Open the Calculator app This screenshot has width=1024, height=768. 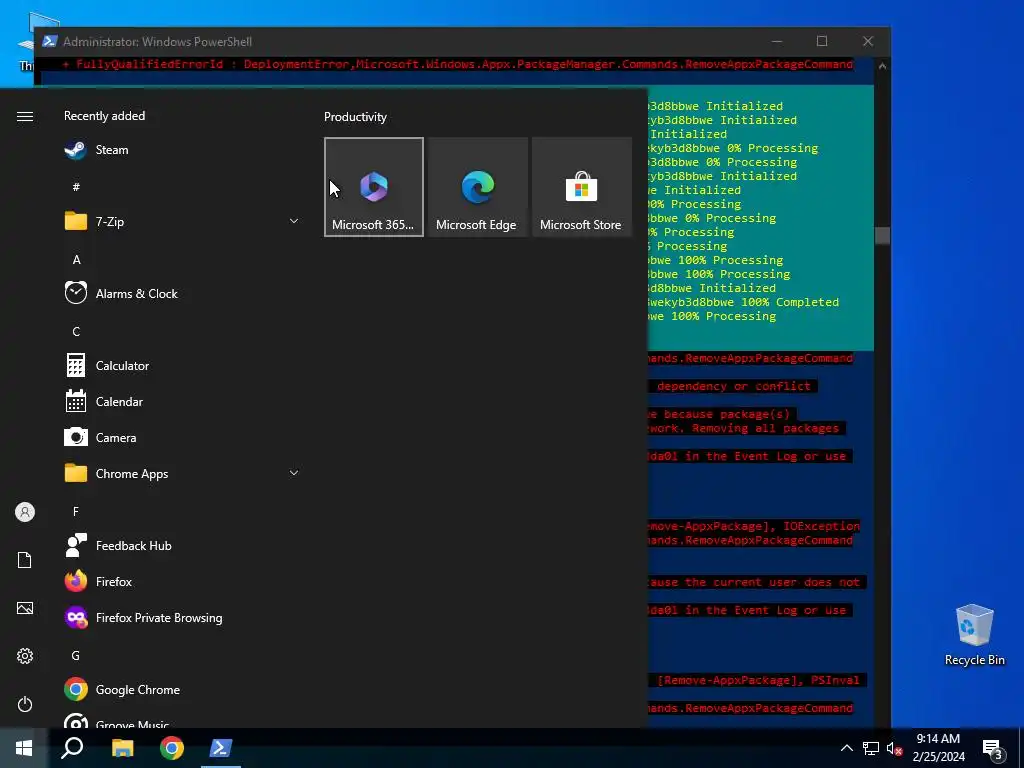[182, 366]
